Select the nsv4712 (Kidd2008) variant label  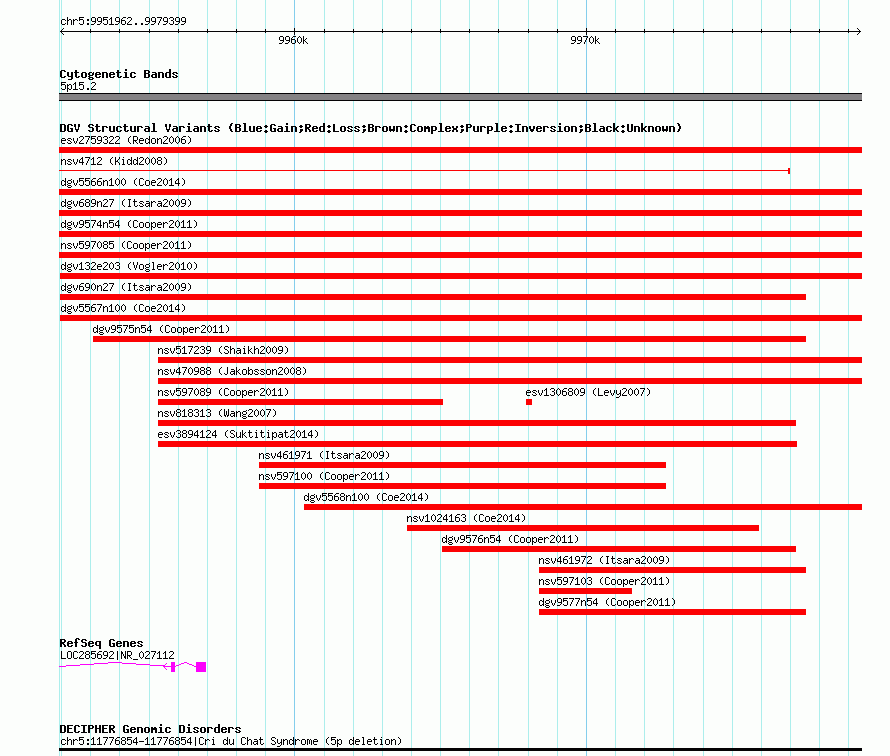point(114,161)
